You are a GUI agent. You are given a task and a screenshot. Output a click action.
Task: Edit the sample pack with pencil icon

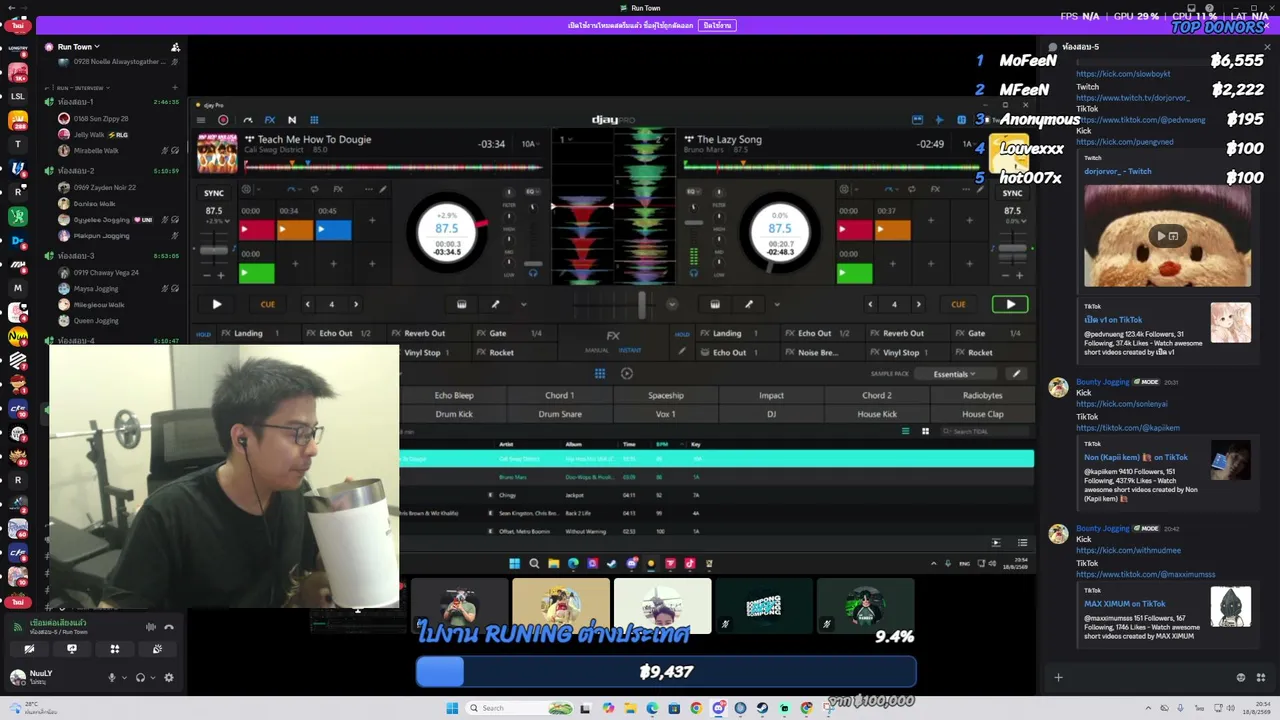click(x=1016, y=374)
